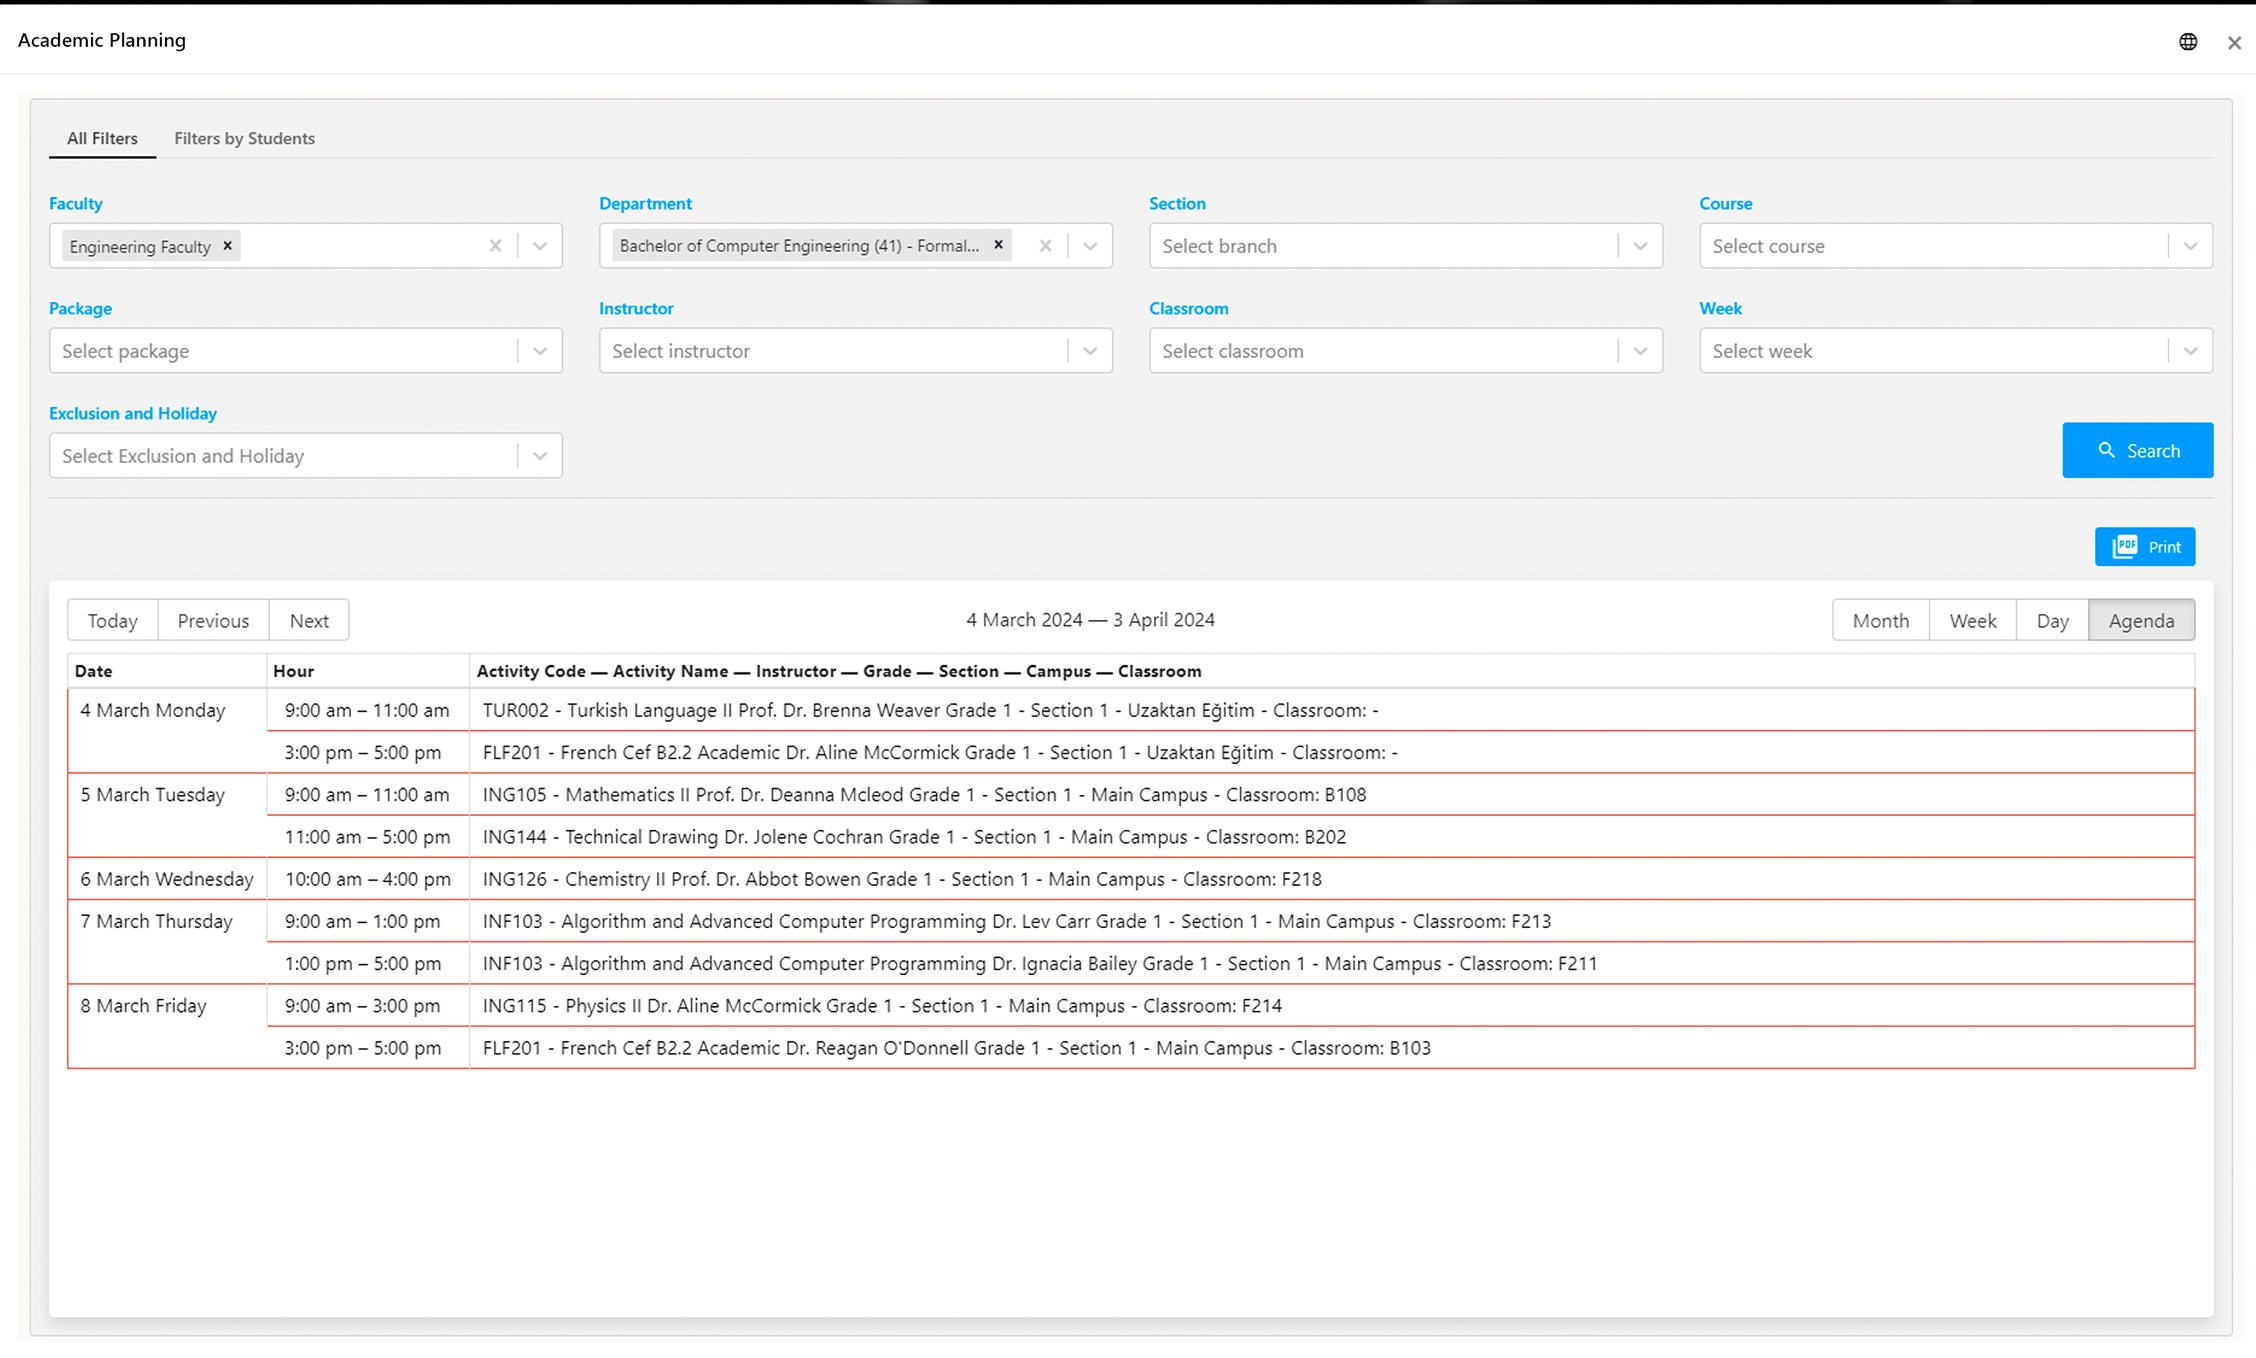
Task: Remove the Bachelor of Computer Engineering department chip
Action: click(997, 244)
